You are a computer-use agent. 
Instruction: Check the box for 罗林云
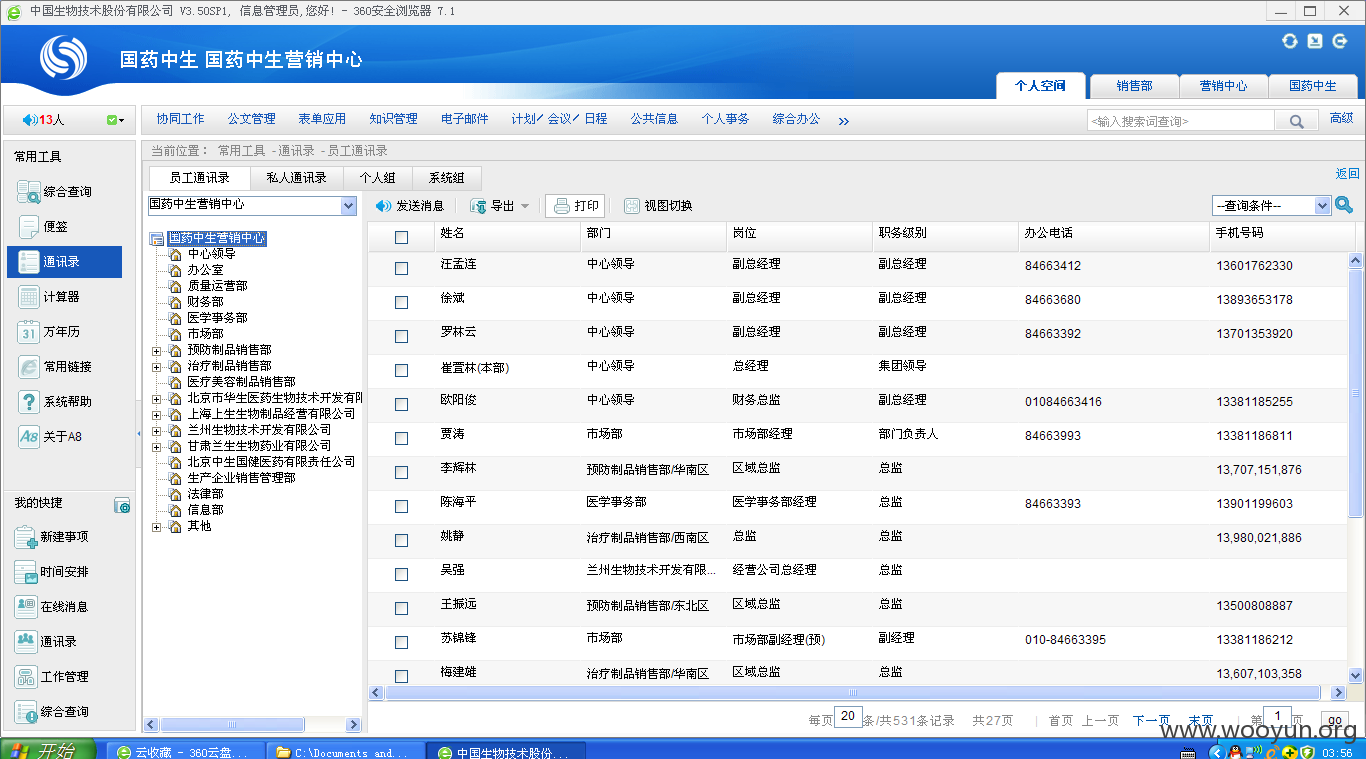click(x=401, y=336)
